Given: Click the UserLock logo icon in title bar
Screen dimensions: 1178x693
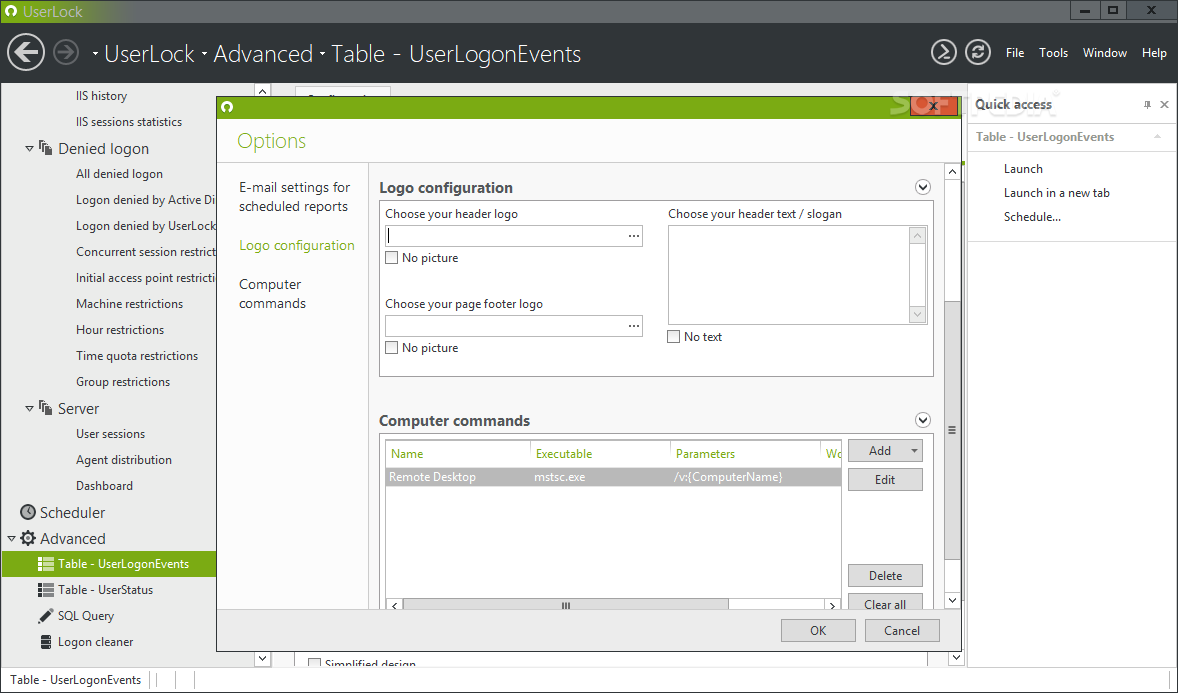Looking at the screenshot, I should [x=11, y=11].
